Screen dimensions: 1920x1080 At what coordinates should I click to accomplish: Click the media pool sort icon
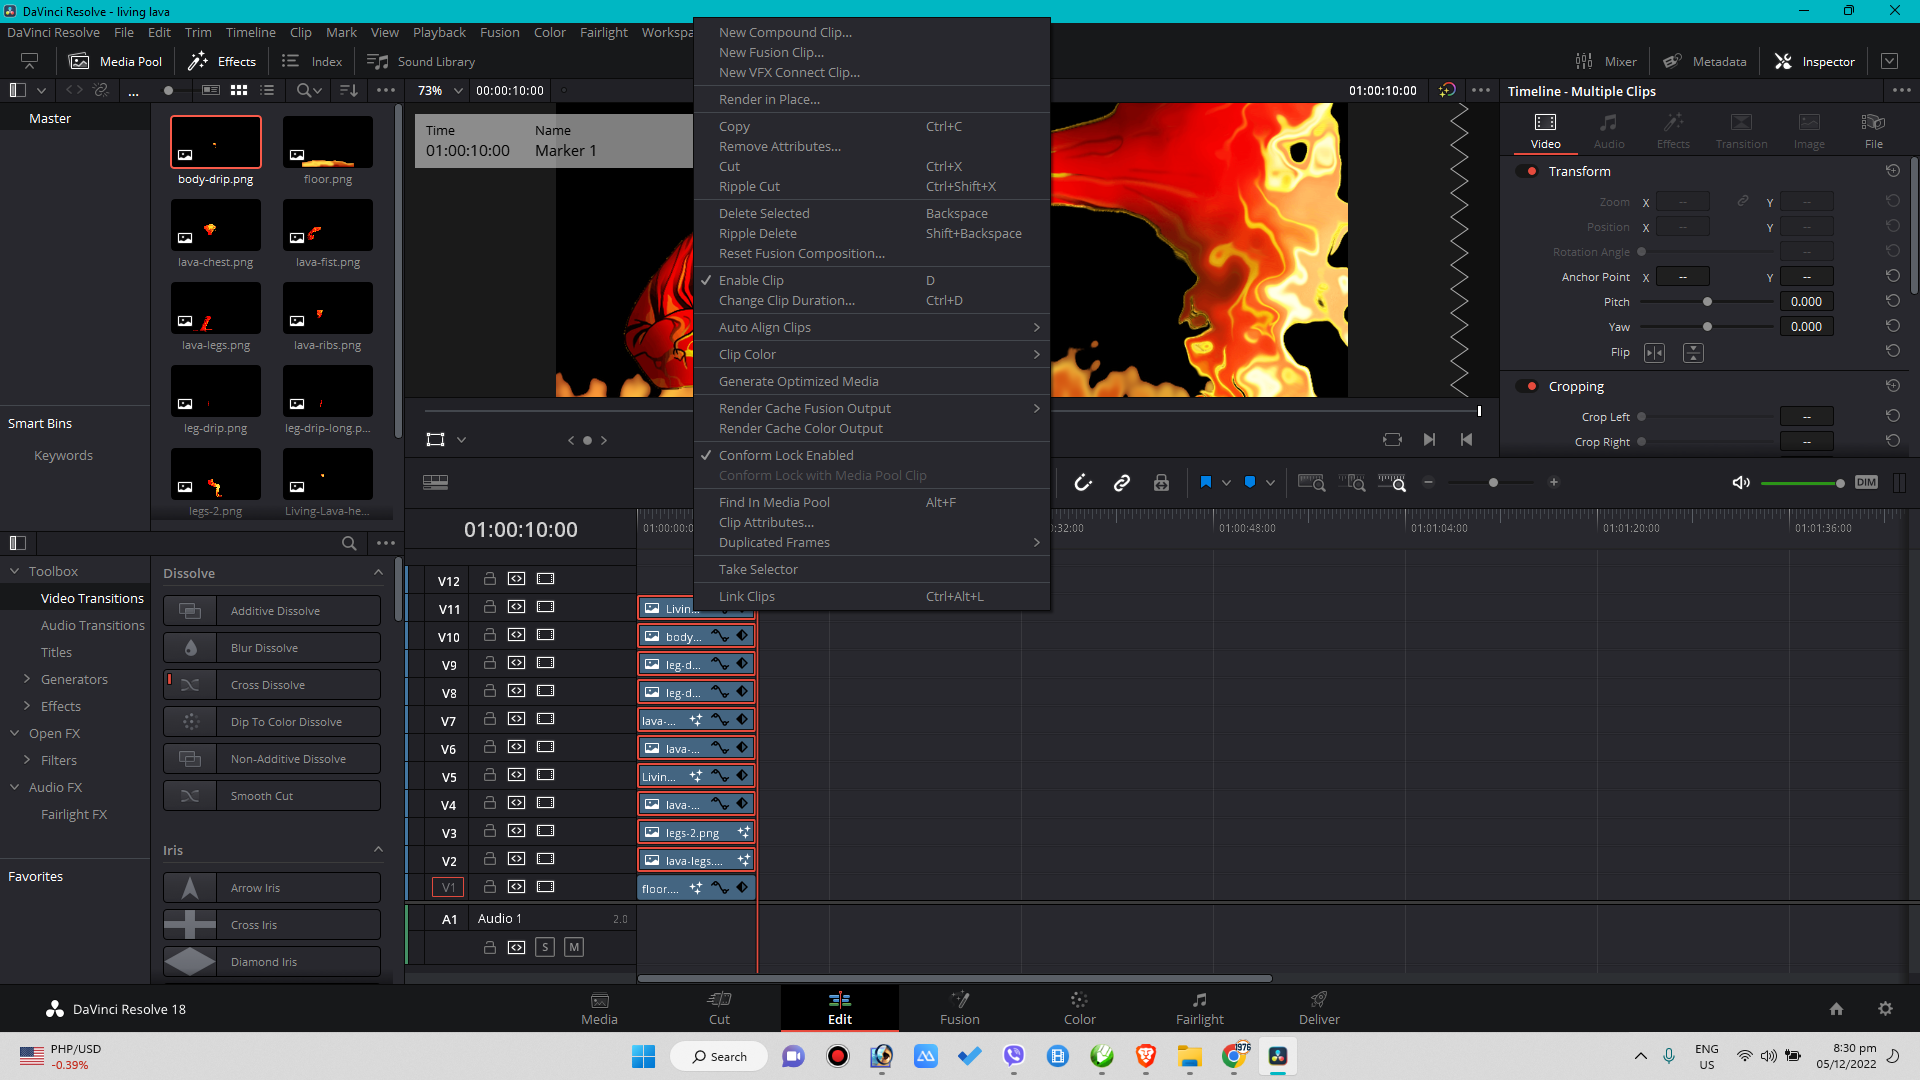(349, 90)
